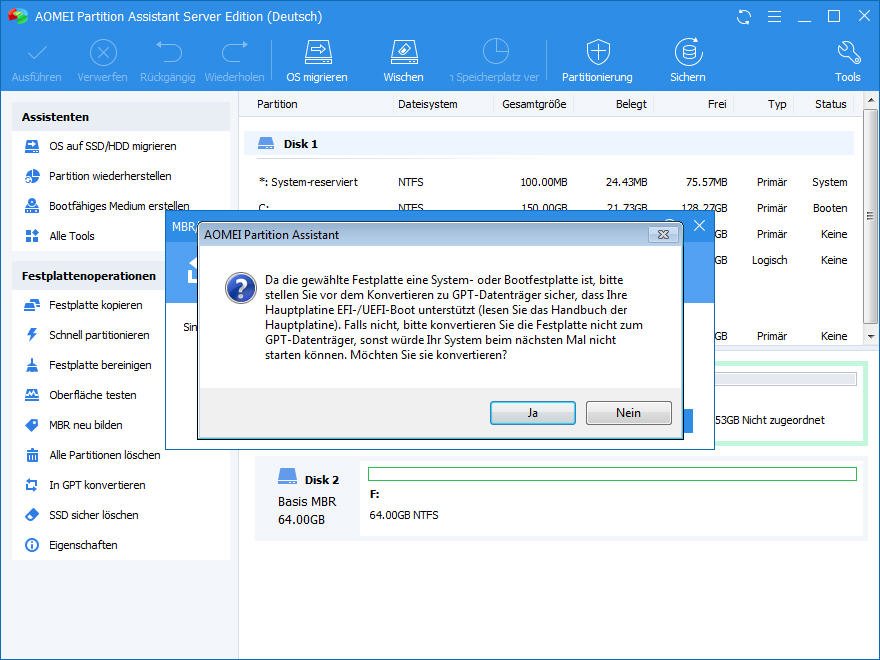Image resolution: width=880 pixels, height=660 pixels.
Task: Click the Rückgängig undo icon
Action: pyautogui.click(x=168, y=52)
